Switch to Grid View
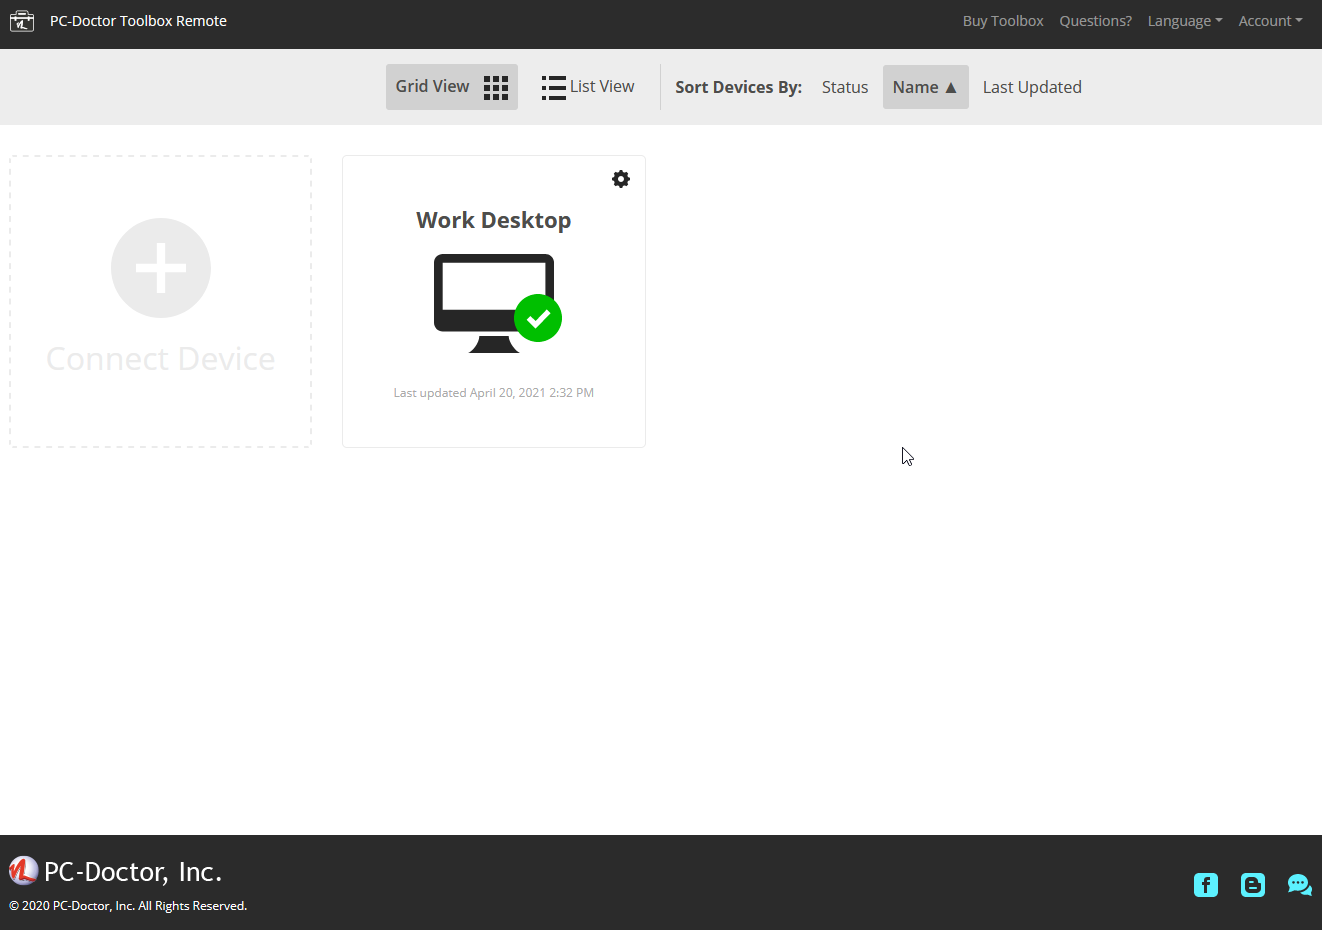This screenshot has height=930, width=1322. [x=452, y=87]
